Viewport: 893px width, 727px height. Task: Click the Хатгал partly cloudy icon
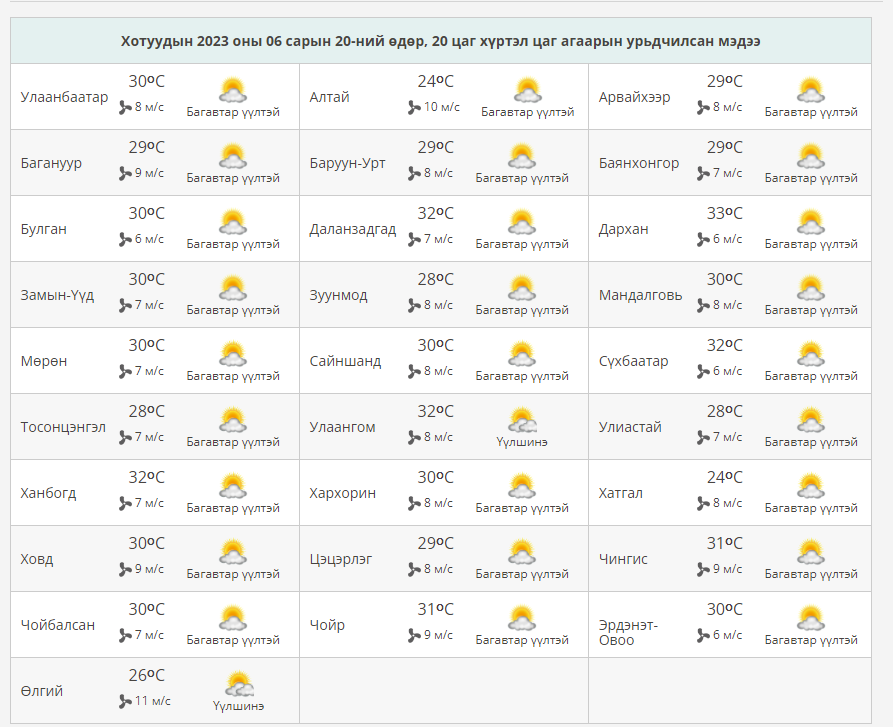[x=810, y=486]
